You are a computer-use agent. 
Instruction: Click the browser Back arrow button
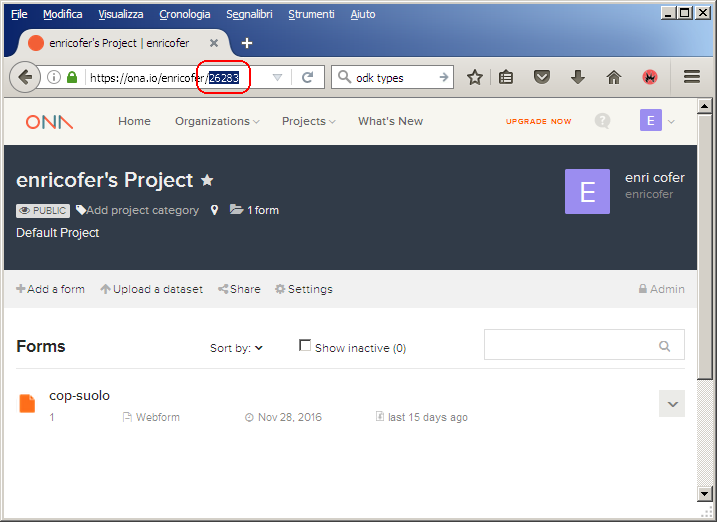[25, 77]
